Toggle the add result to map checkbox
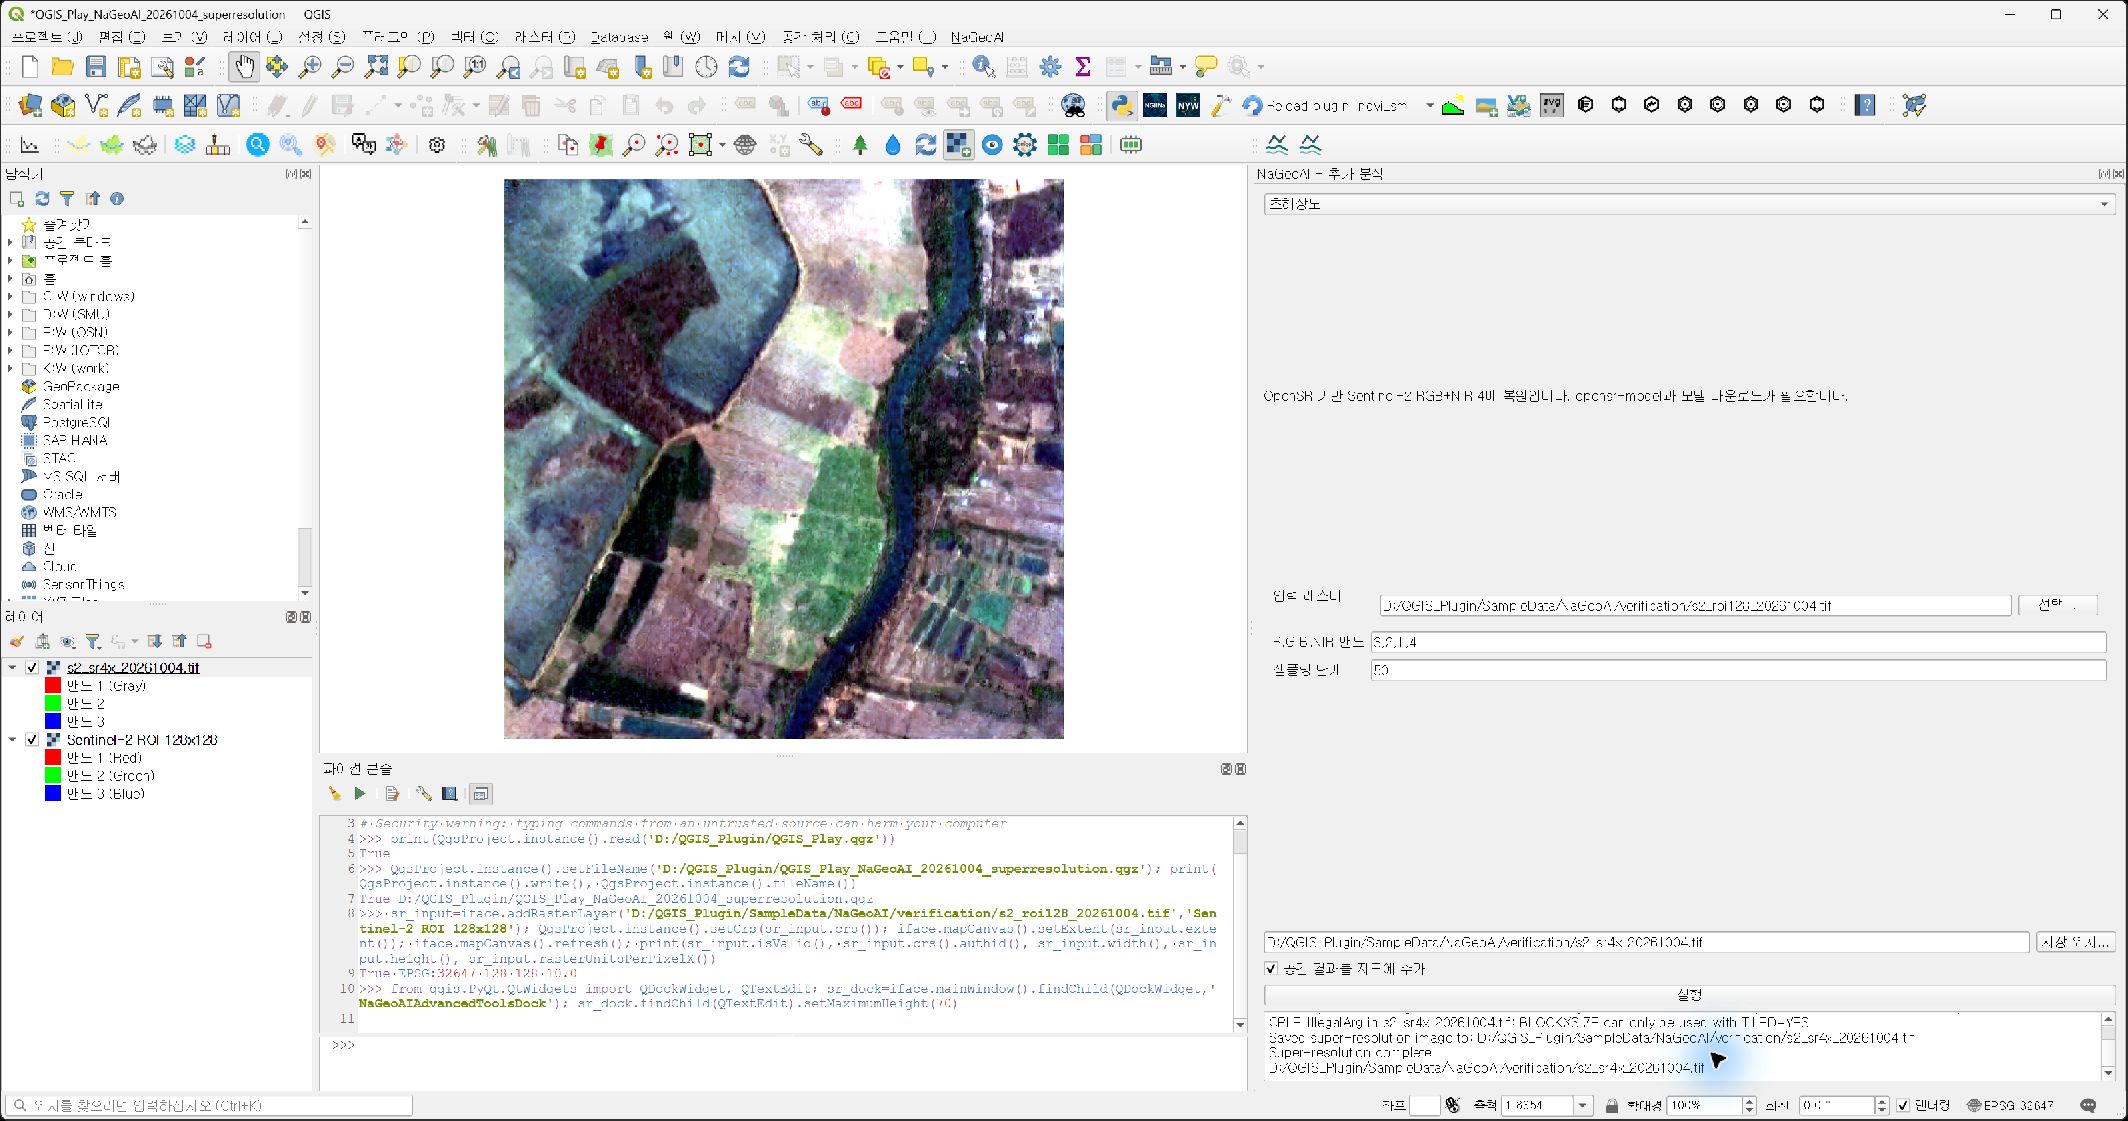 click(1271, 969)
